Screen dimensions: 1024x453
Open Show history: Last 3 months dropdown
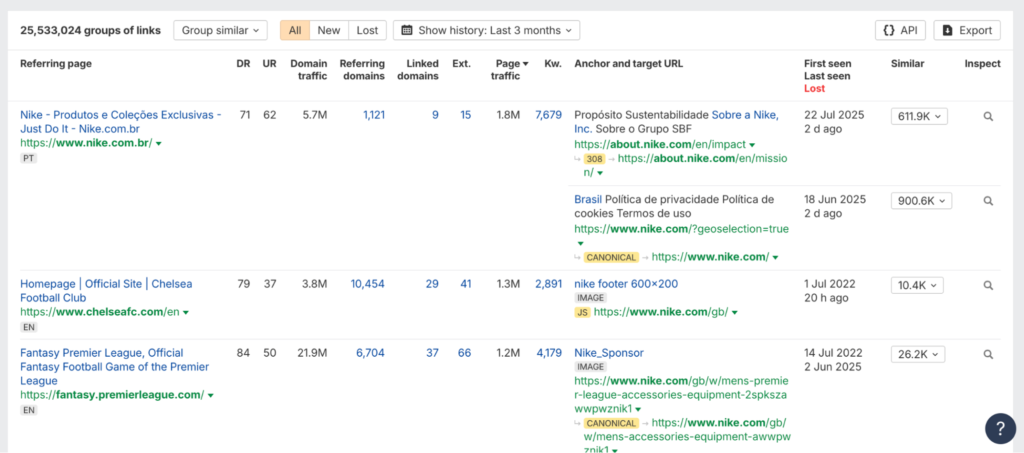click(x=486, y=30)
